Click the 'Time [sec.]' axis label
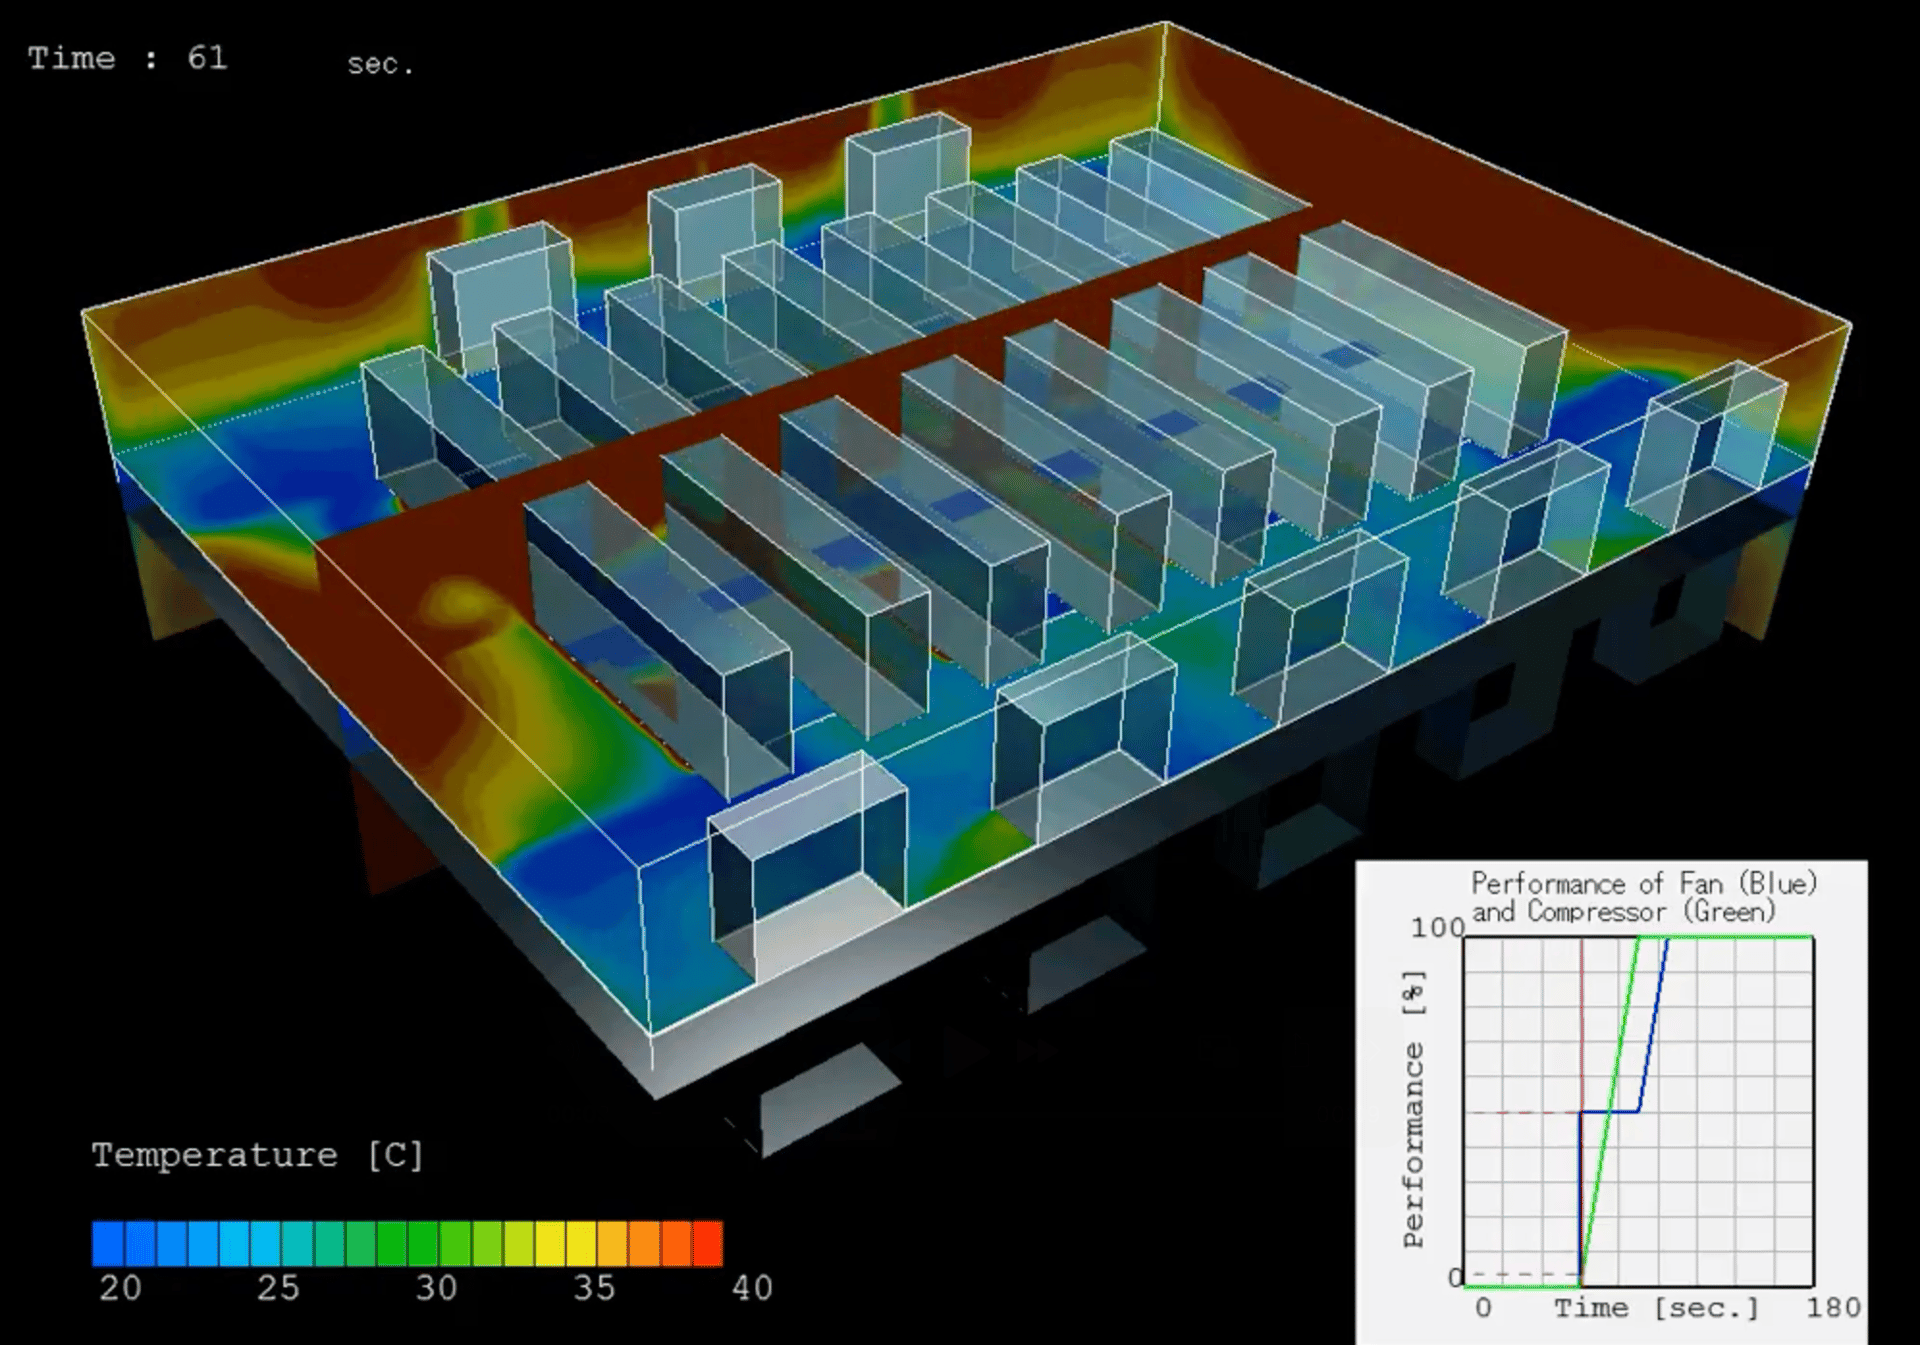The height and width of the screenshot is (1345, 1920). coord(1655,1308)
